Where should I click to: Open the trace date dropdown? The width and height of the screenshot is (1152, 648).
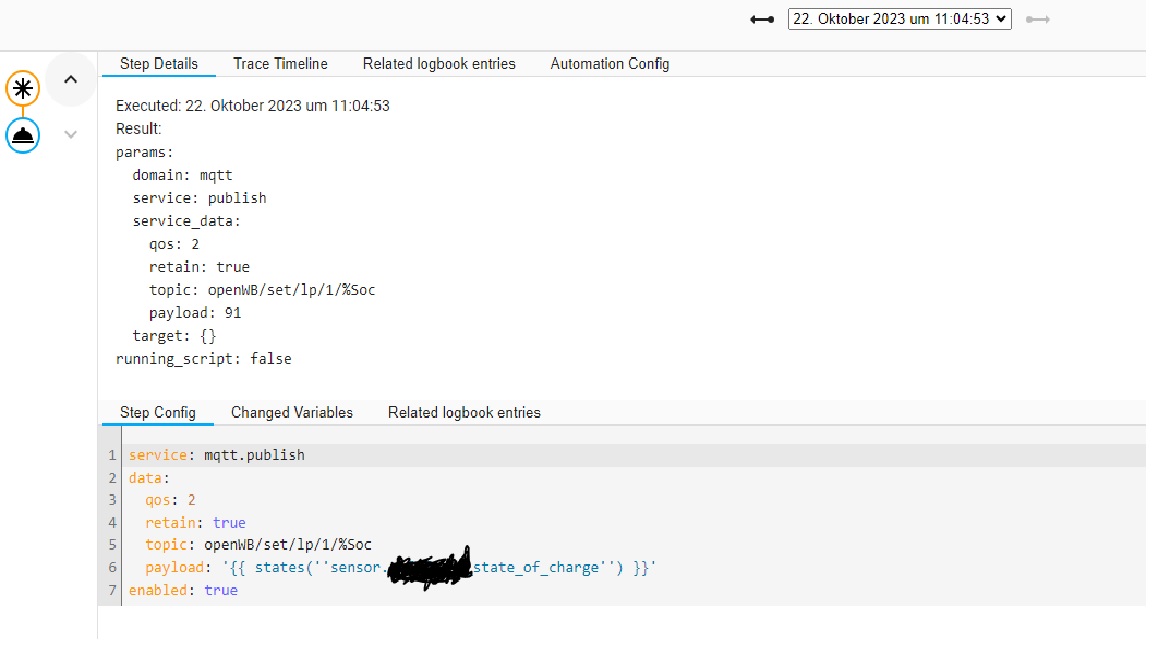point(899,19)
